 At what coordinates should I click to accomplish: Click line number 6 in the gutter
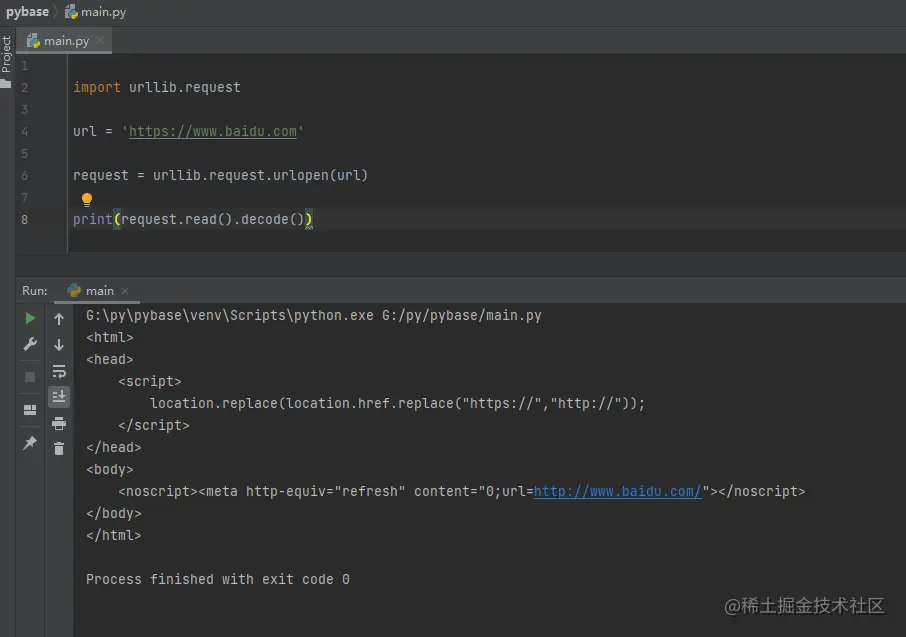tap(24, 176)
